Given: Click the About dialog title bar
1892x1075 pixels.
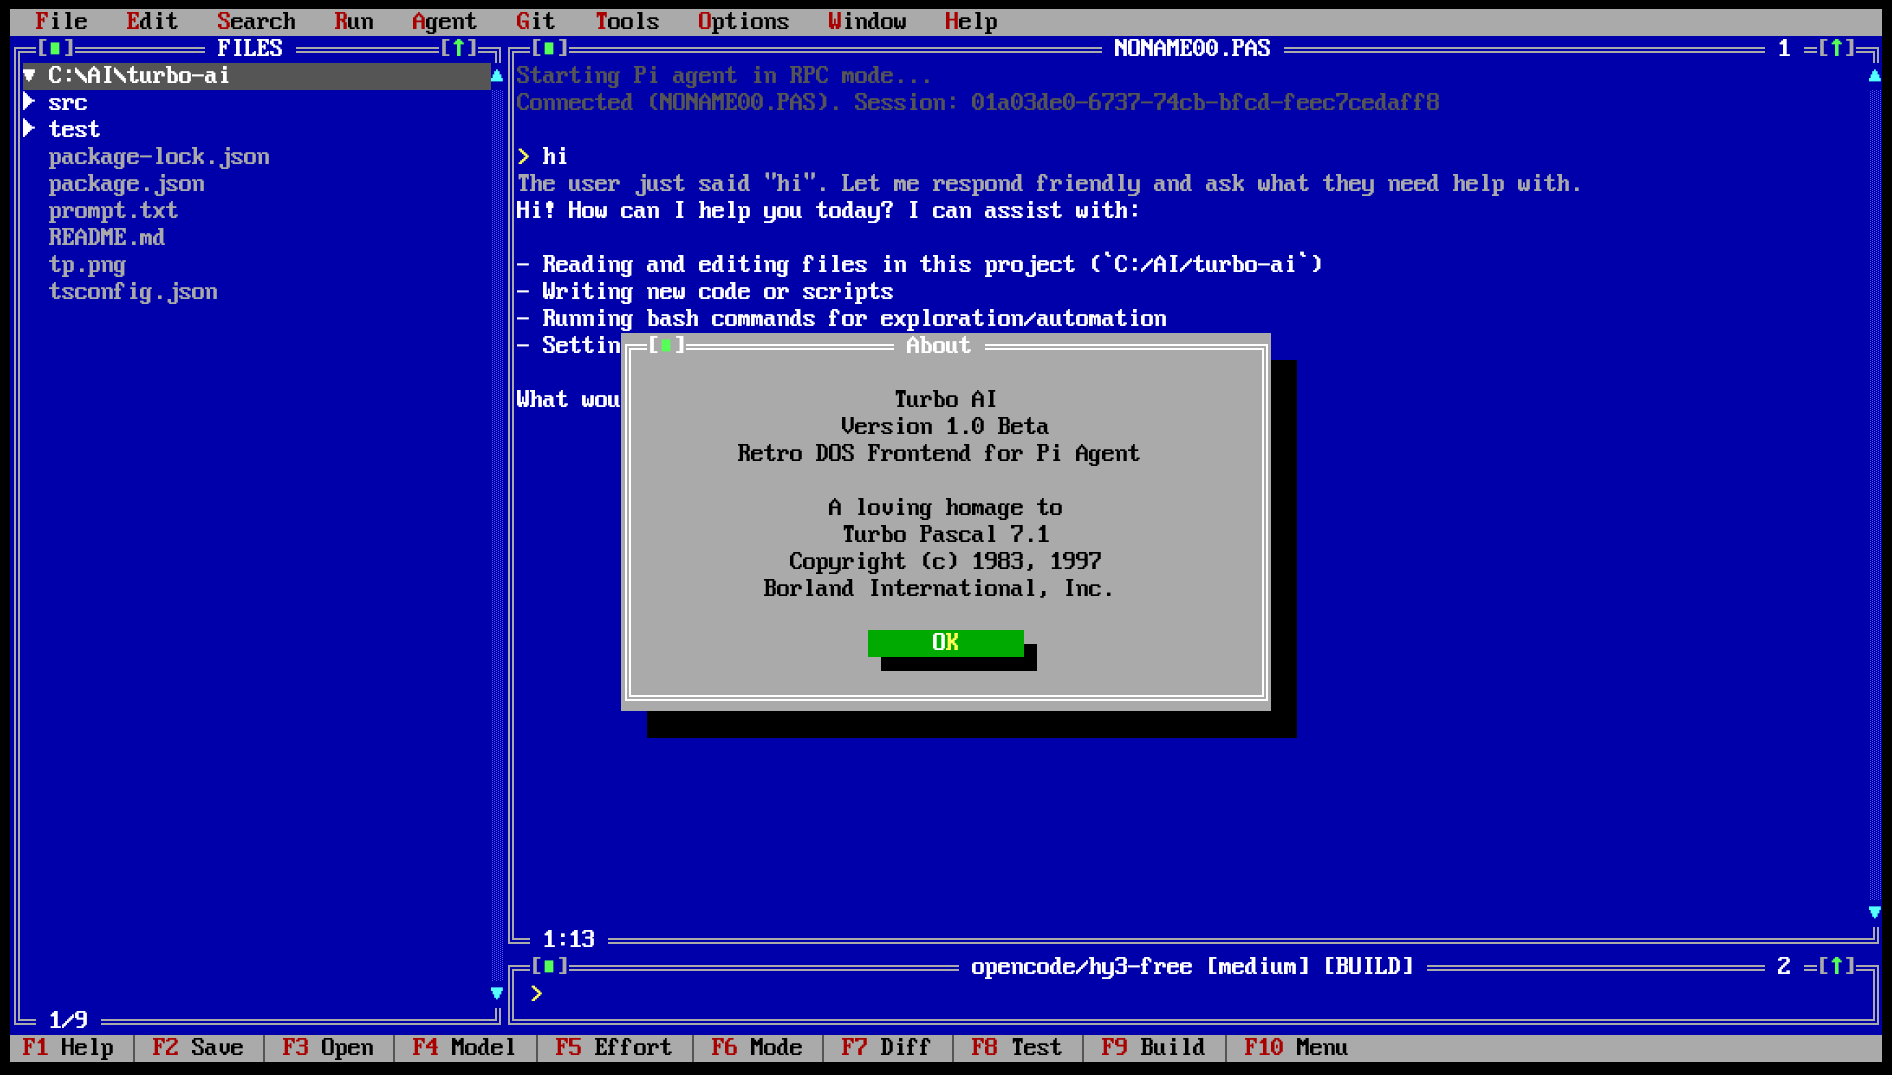Looking at the screenshot, I should [x=938, y=345].
